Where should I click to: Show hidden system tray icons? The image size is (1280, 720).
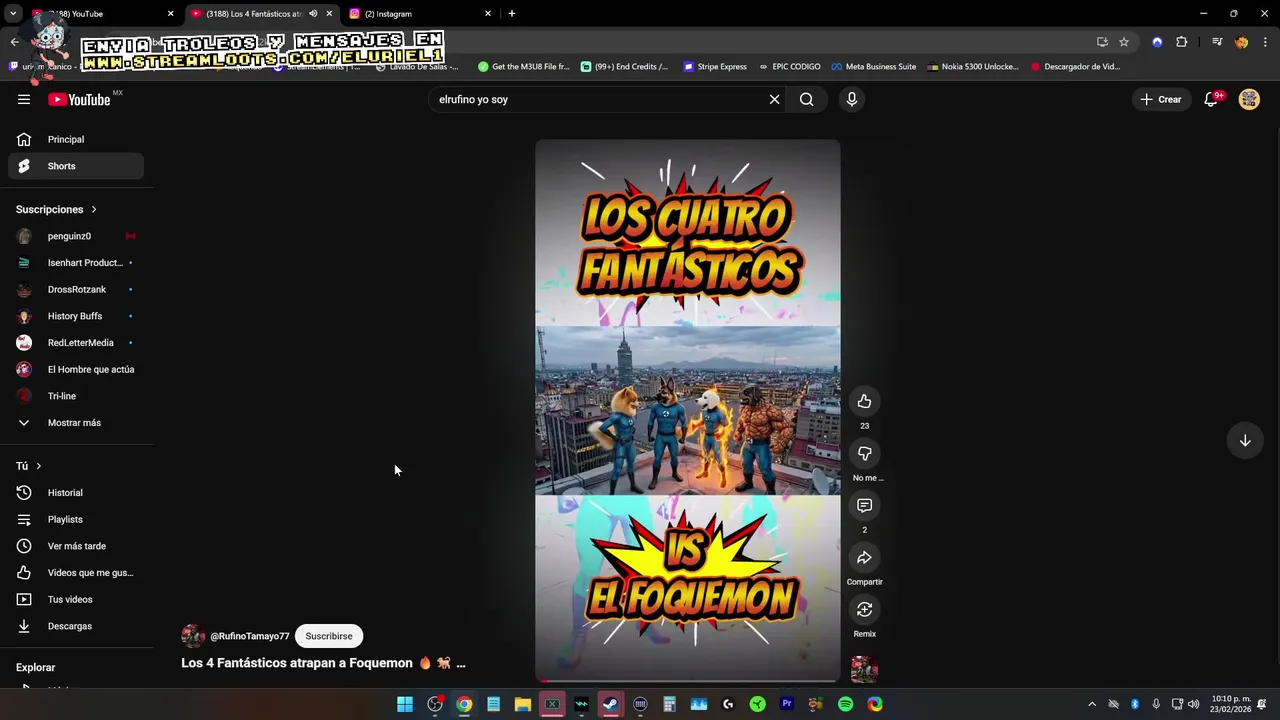coord(1092,704)
